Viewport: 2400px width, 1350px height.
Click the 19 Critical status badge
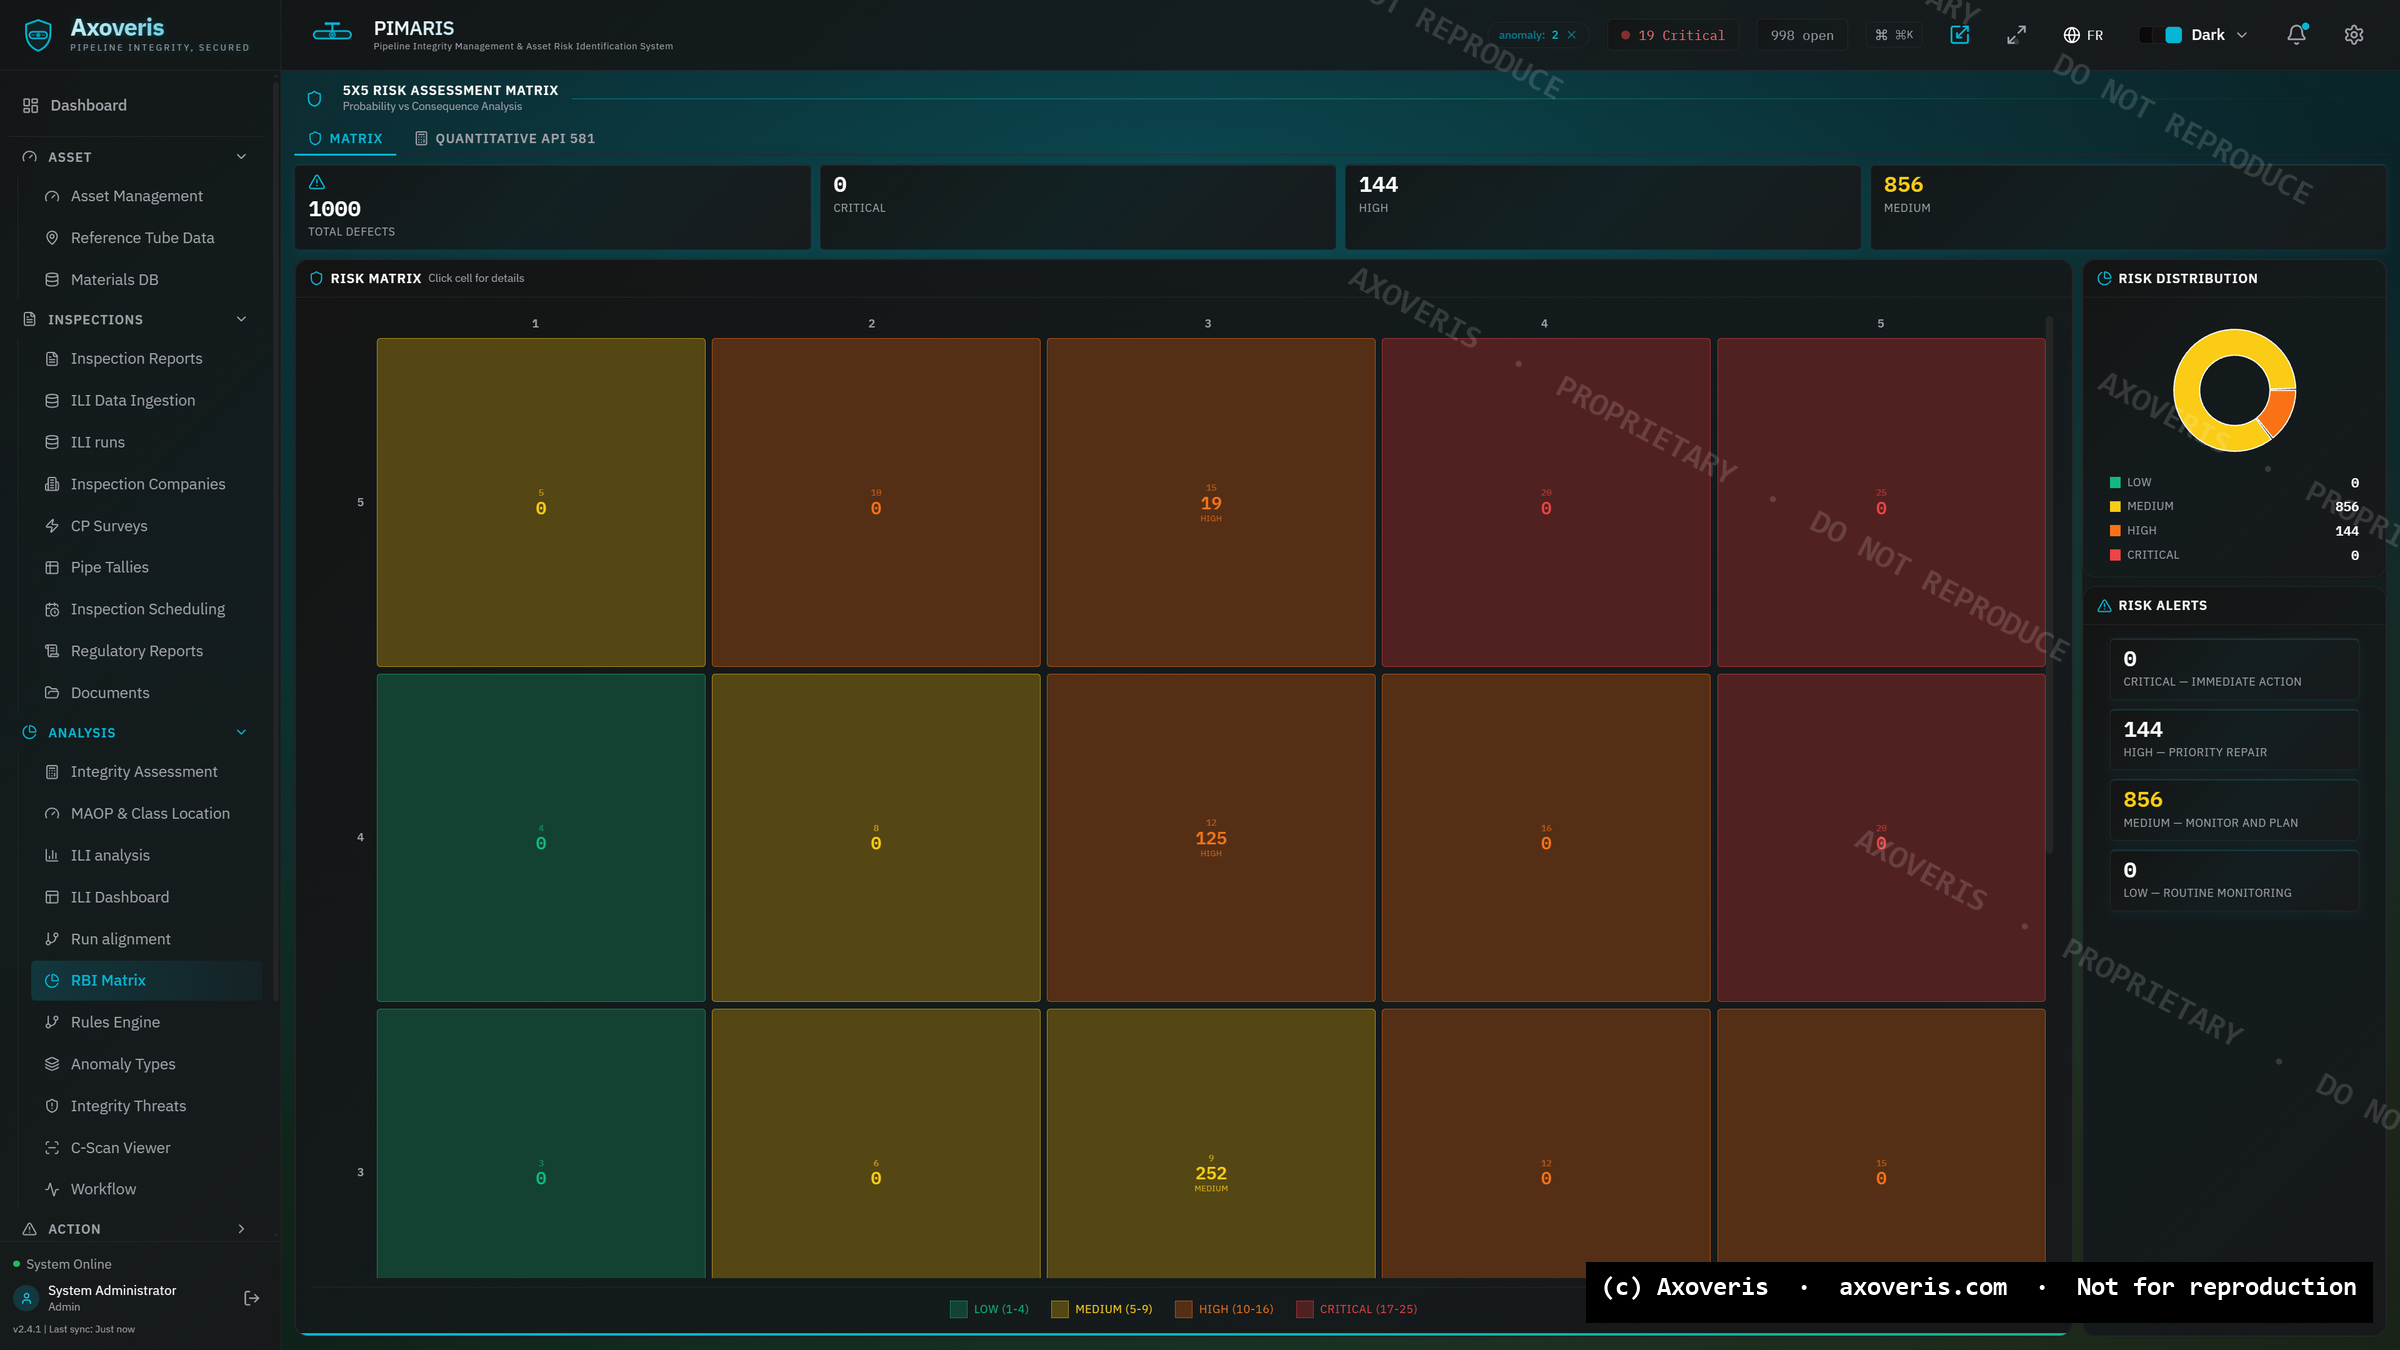pos(1673,35)
